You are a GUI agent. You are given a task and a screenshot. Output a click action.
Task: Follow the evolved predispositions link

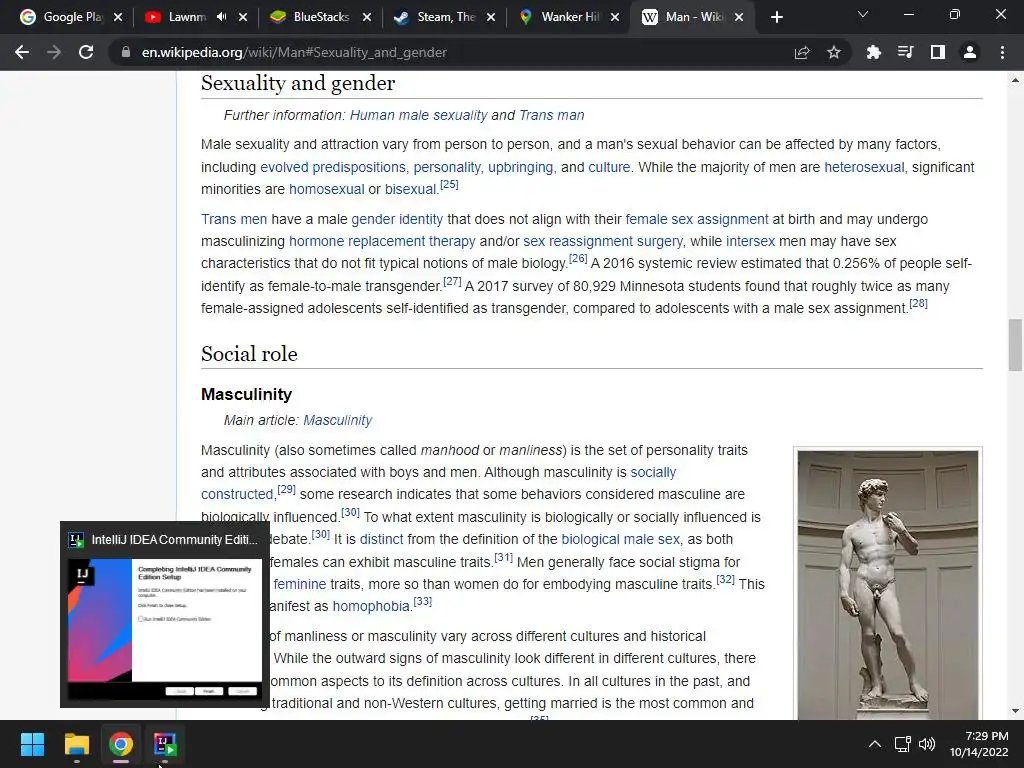point(333,167)
